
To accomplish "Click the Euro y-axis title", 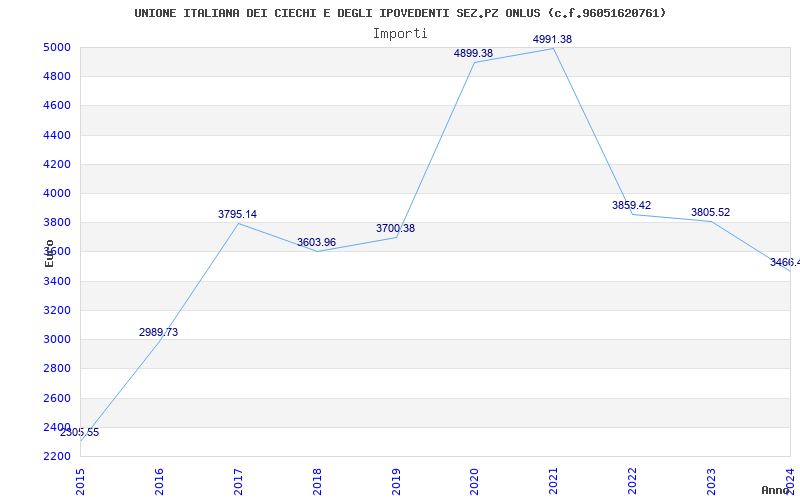I will click(x=49, y=253).
